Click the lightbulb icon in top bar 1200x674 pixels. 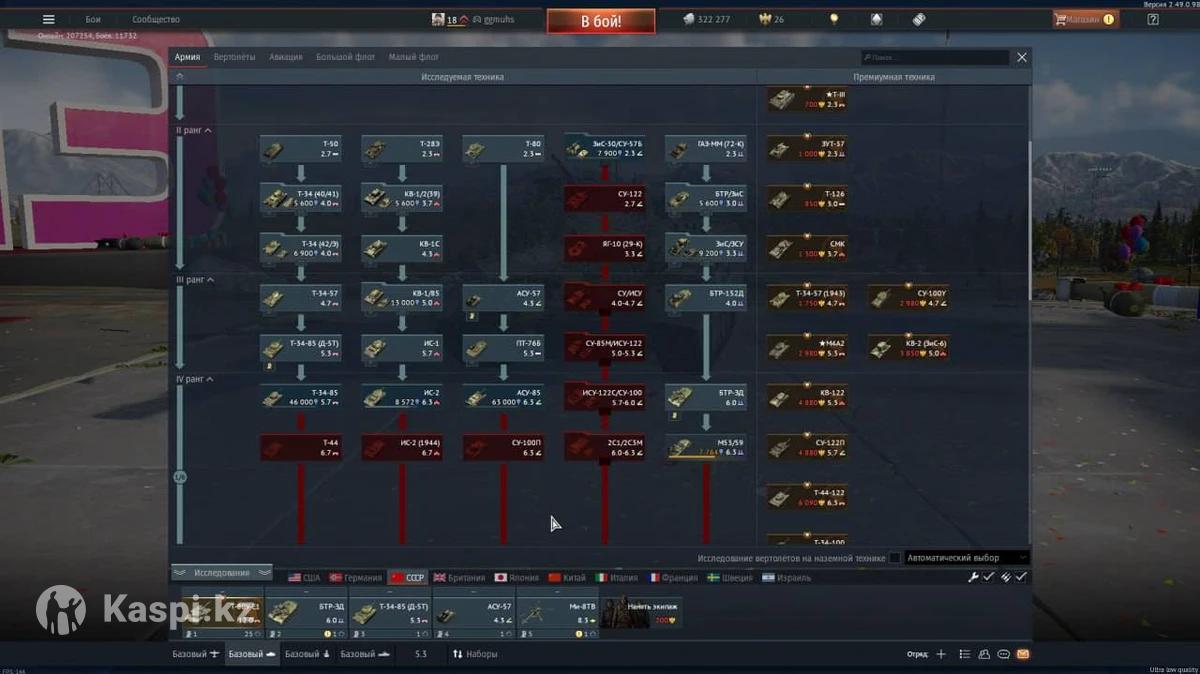click(x=834, y=19)
